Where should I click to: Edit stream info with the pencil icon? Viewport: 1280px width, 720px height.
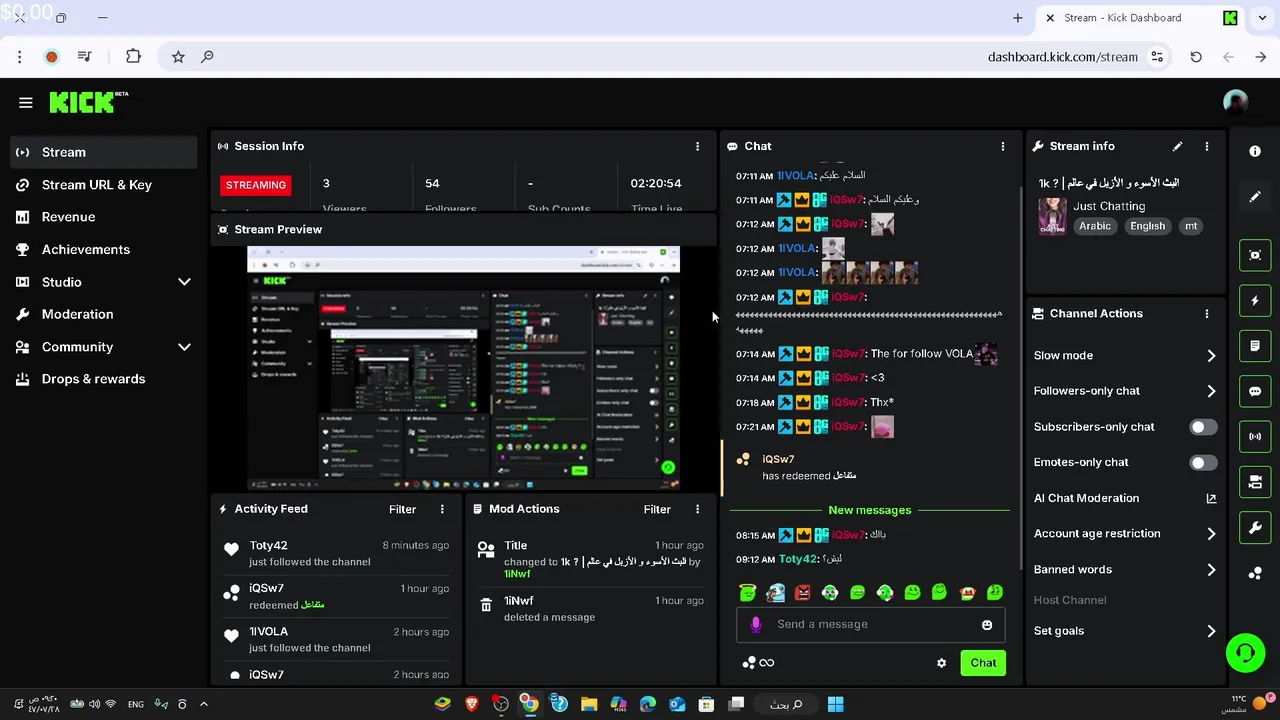coord(1177,146)
